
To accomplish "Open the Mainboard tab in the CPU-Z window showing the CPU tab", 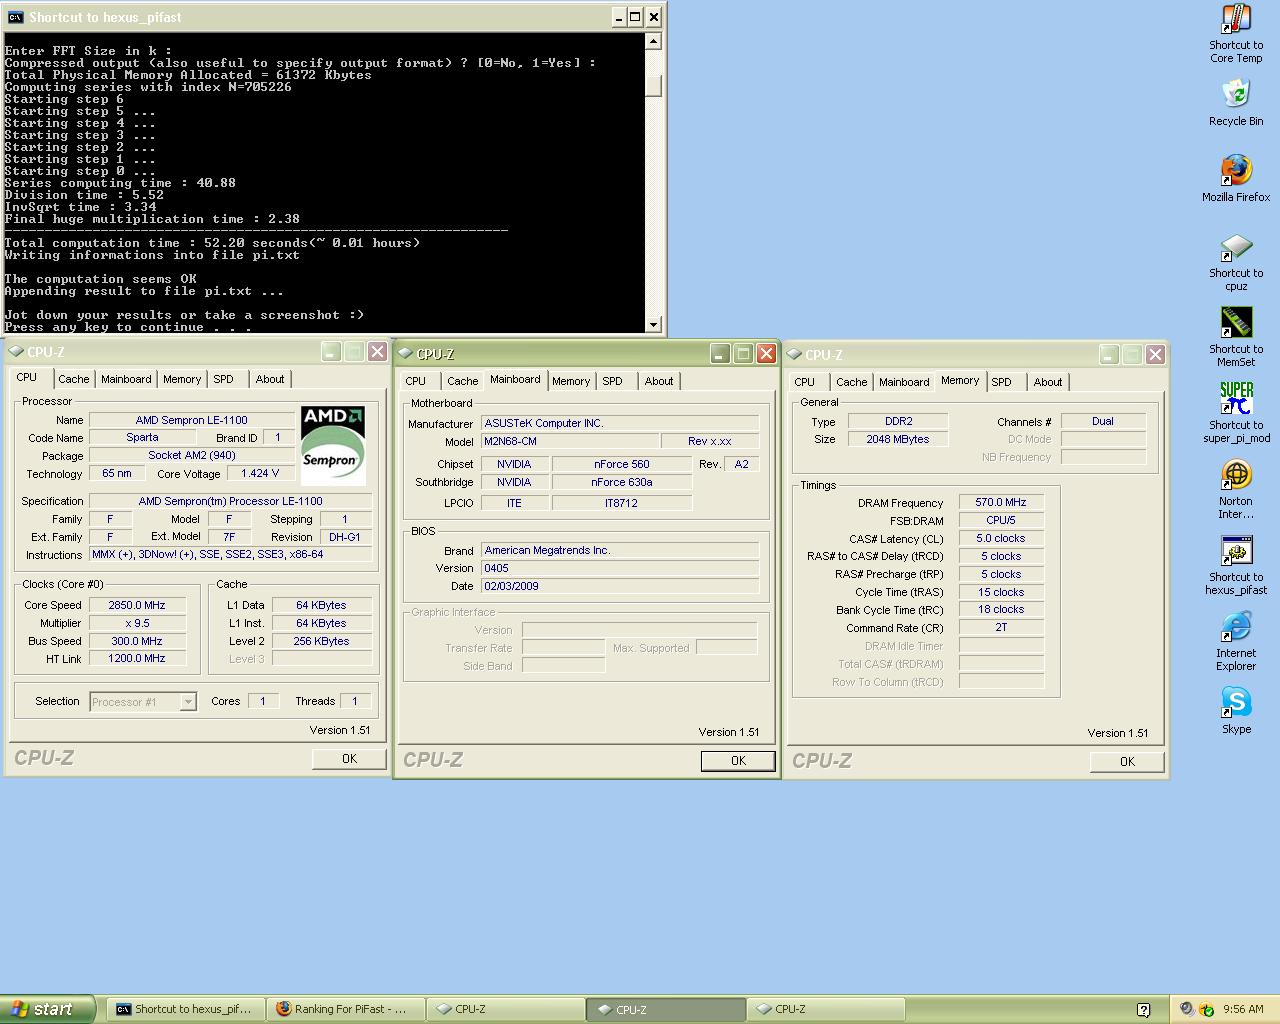I will (126, 379).
